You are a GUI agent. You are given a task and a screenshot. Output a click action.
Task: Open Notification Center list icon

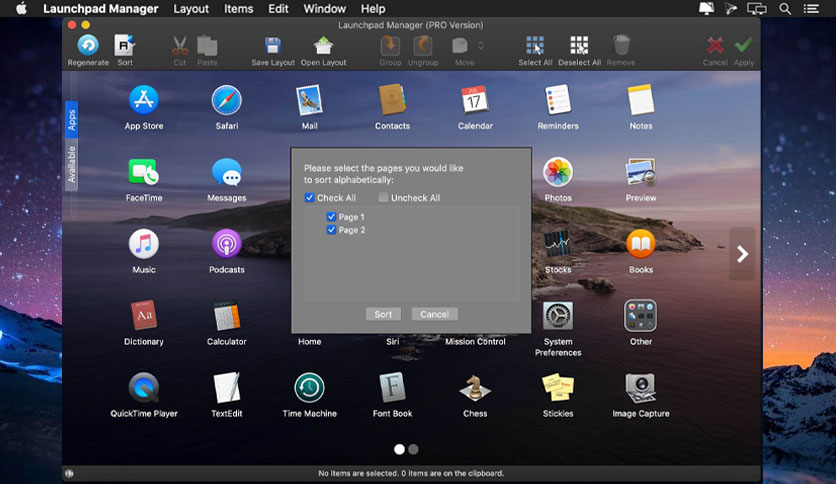(x=811, y=9)
